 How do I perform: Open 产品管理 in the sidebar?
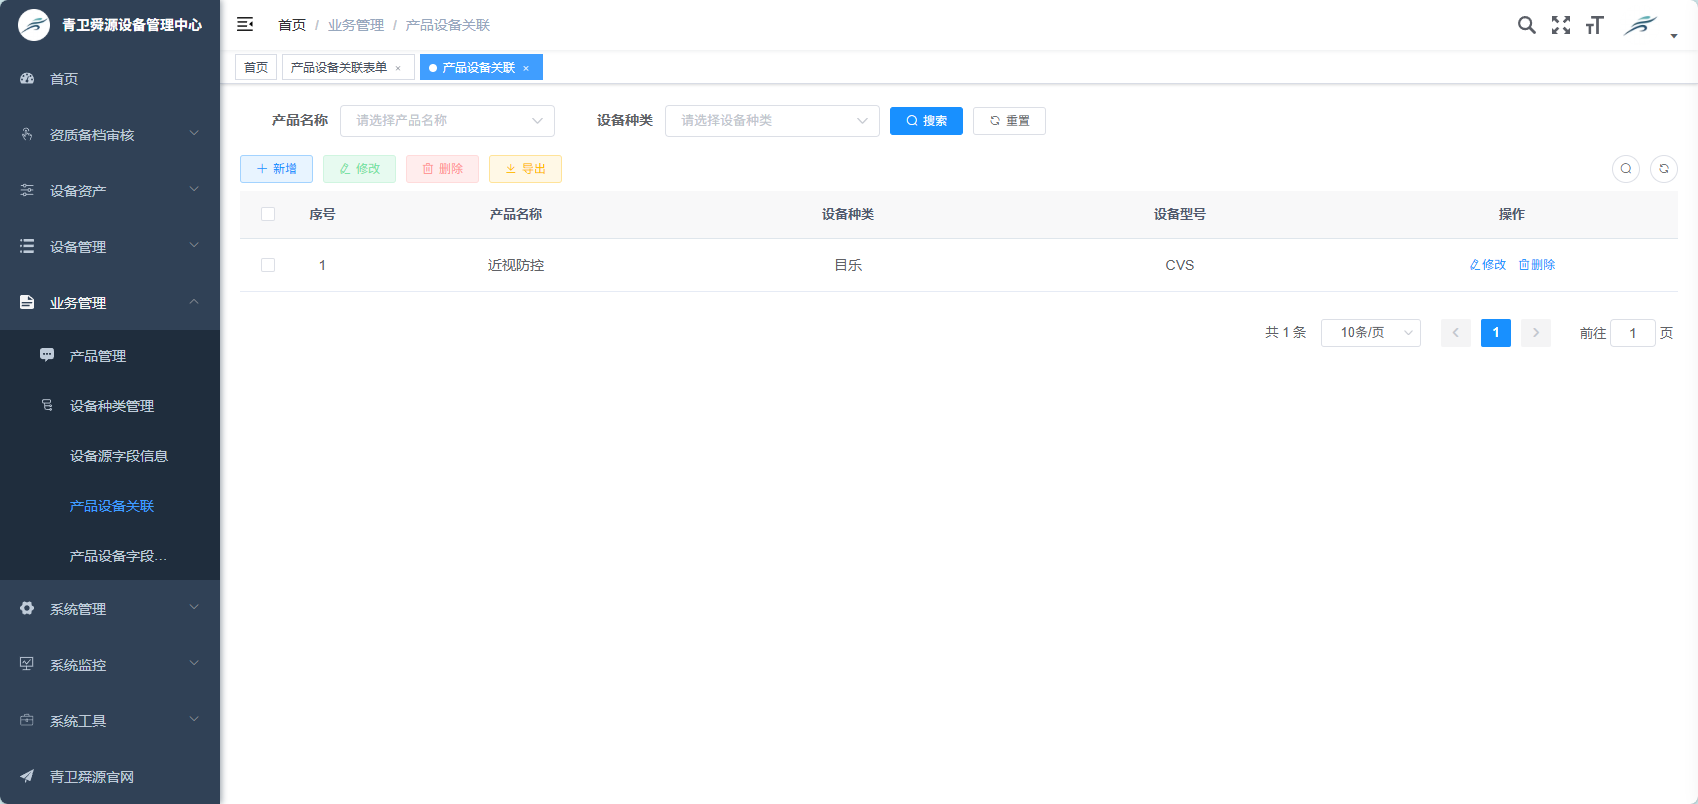[98, 356]
